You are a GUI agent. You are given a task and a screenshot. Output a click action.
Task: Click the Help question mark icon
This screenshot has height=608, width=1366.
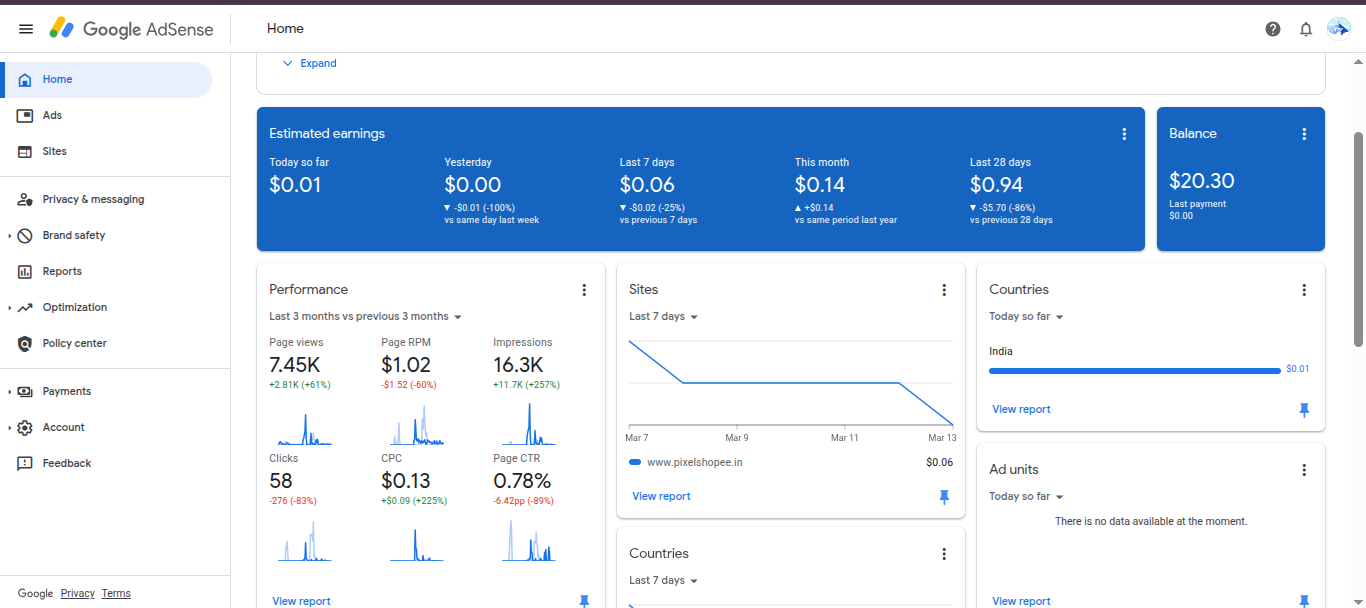1273,29
